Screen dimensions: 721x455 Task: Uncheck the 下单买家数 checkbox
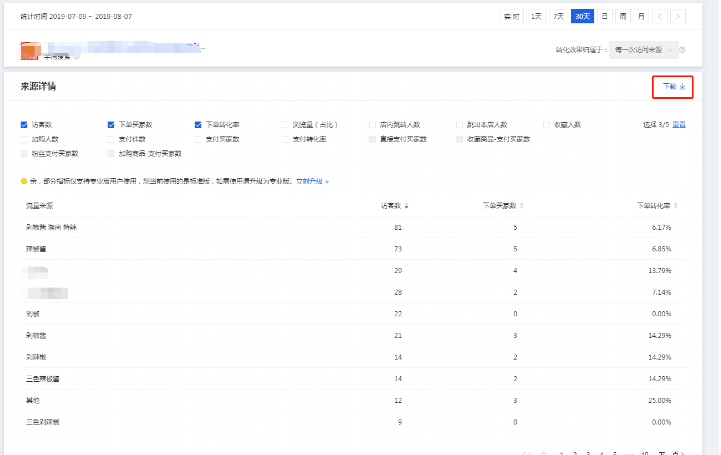pyautogui.click(x=111, y=125)
